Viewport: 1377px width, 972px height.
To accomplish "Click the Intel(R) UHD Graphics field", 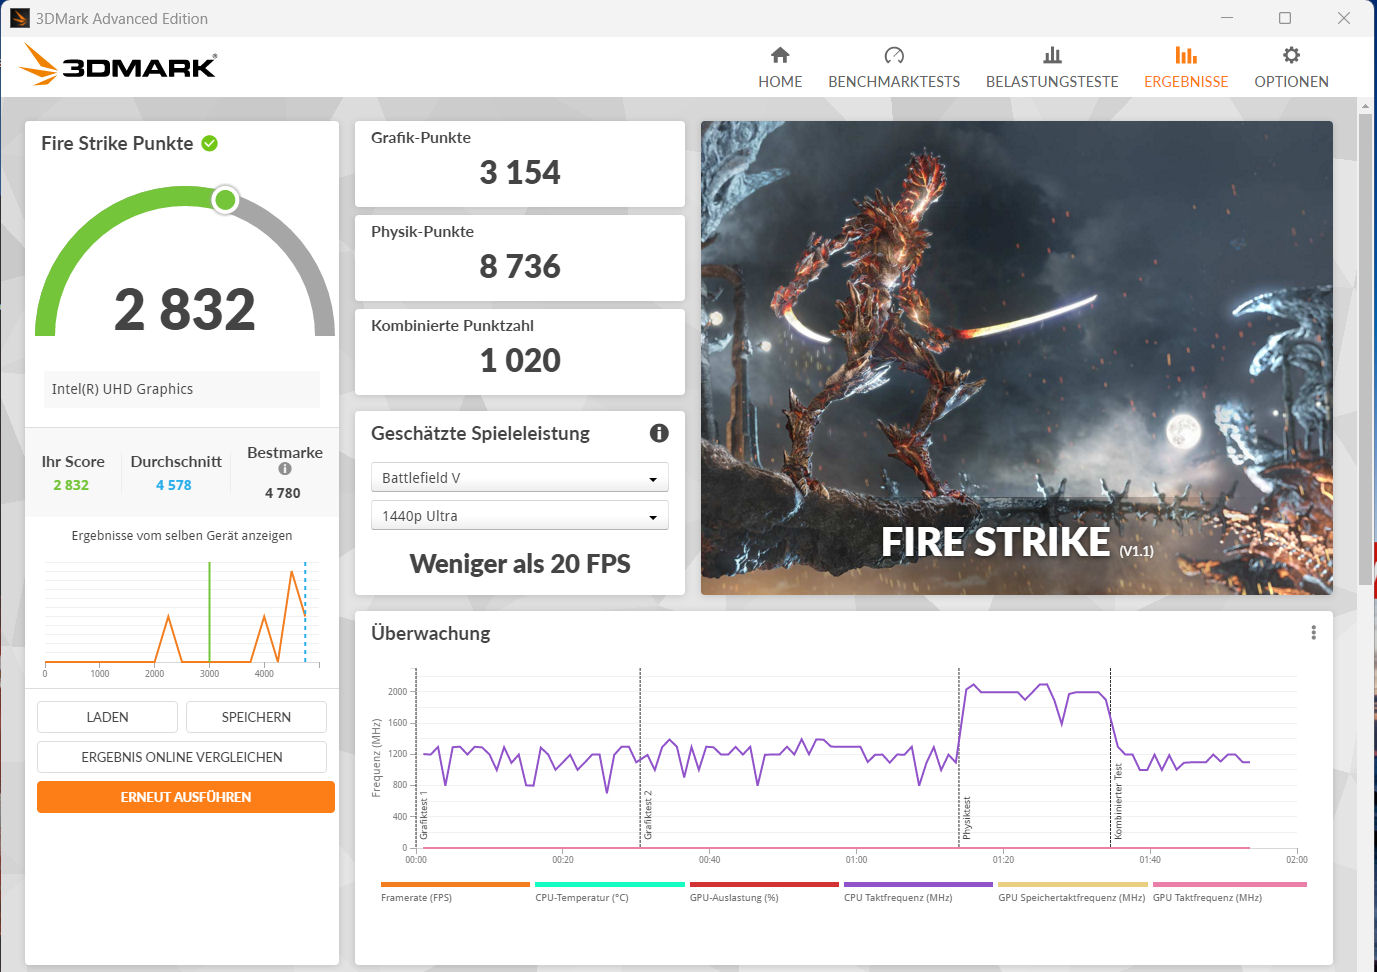I will [x=181, y=389].
